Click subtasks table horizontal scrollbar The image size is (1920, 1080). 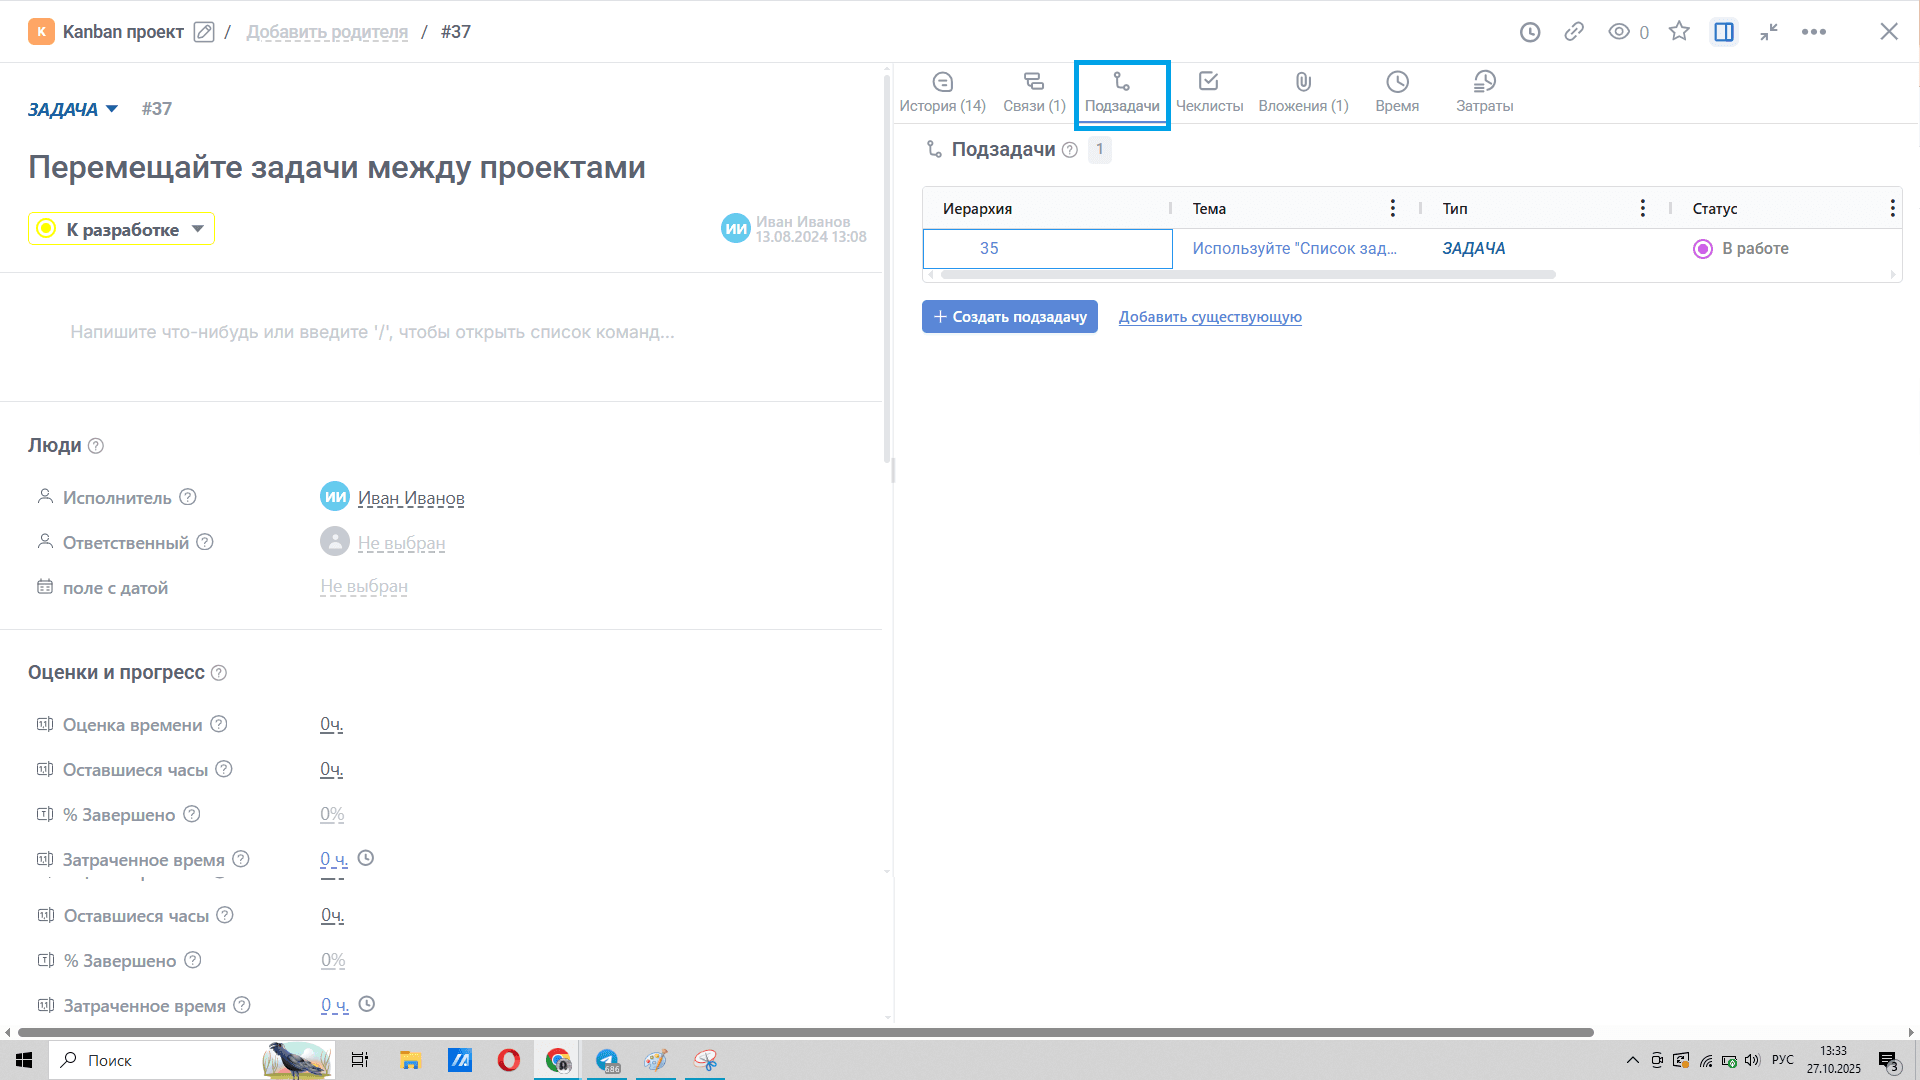click(1247, 274)
